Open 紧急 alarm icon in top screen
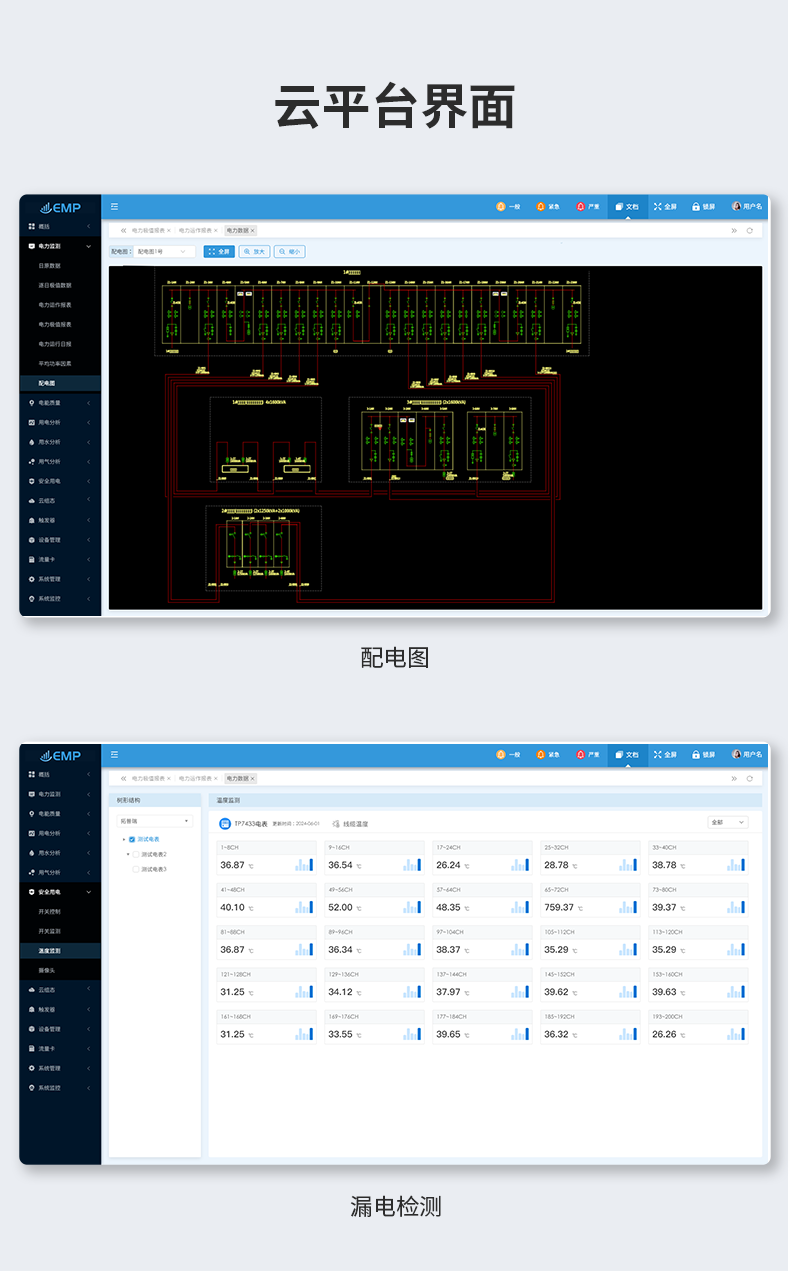 click(x=540, y=206)
